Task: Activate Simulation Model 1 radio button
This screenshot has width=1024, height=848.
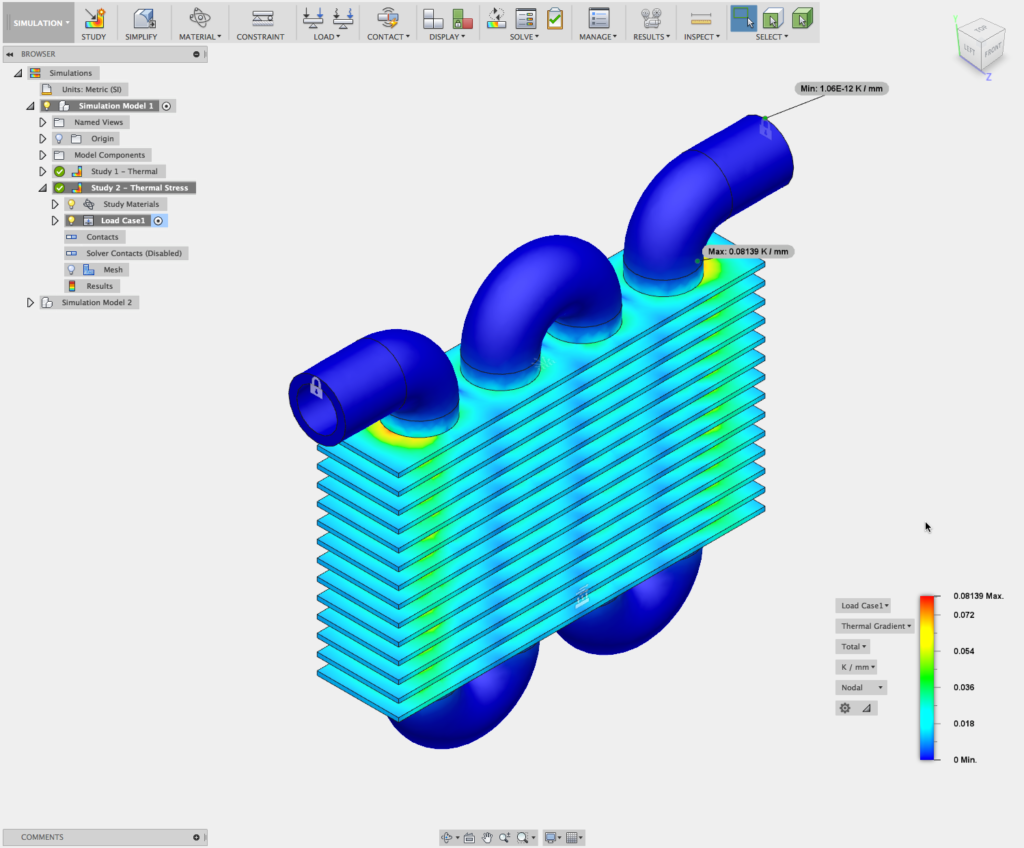Action: tap(167, 106)
